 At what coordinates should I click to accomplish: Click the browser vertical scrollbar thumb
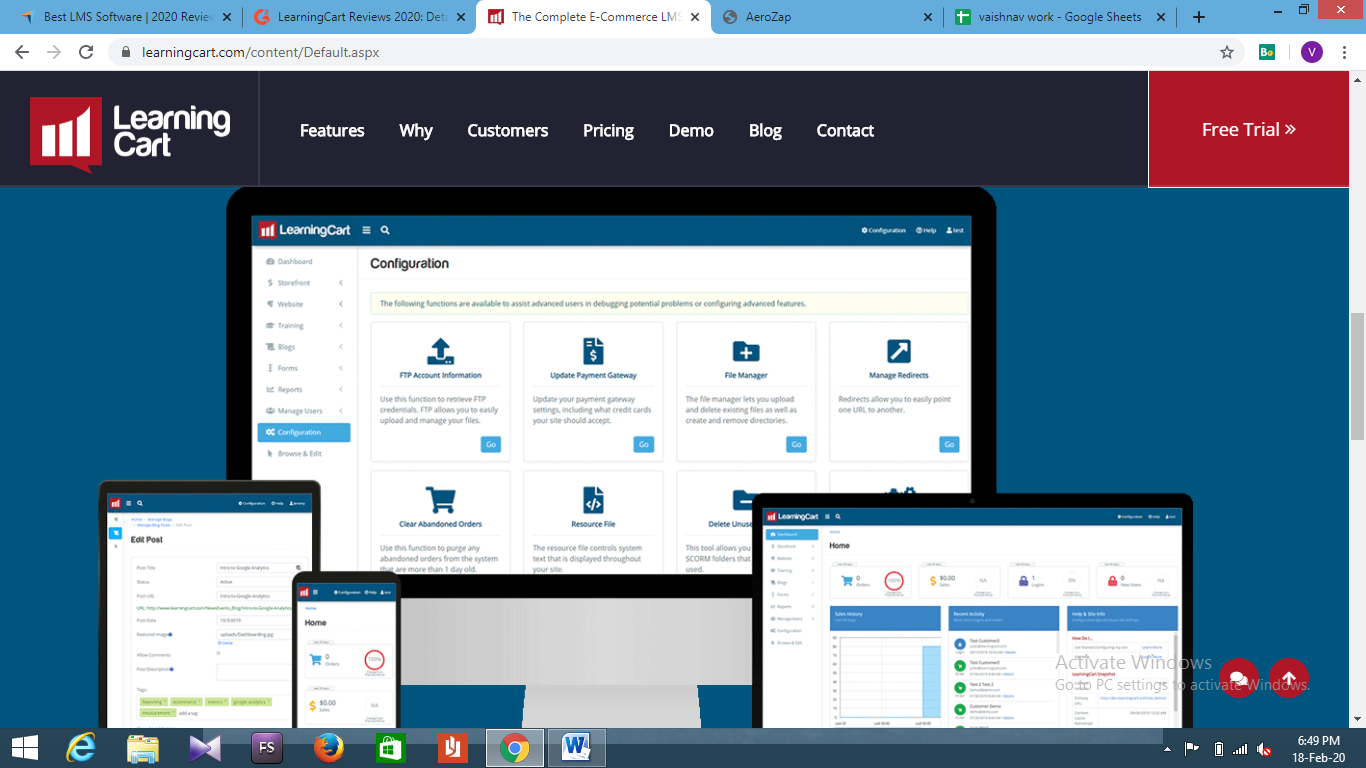[x=1357, y=376]
